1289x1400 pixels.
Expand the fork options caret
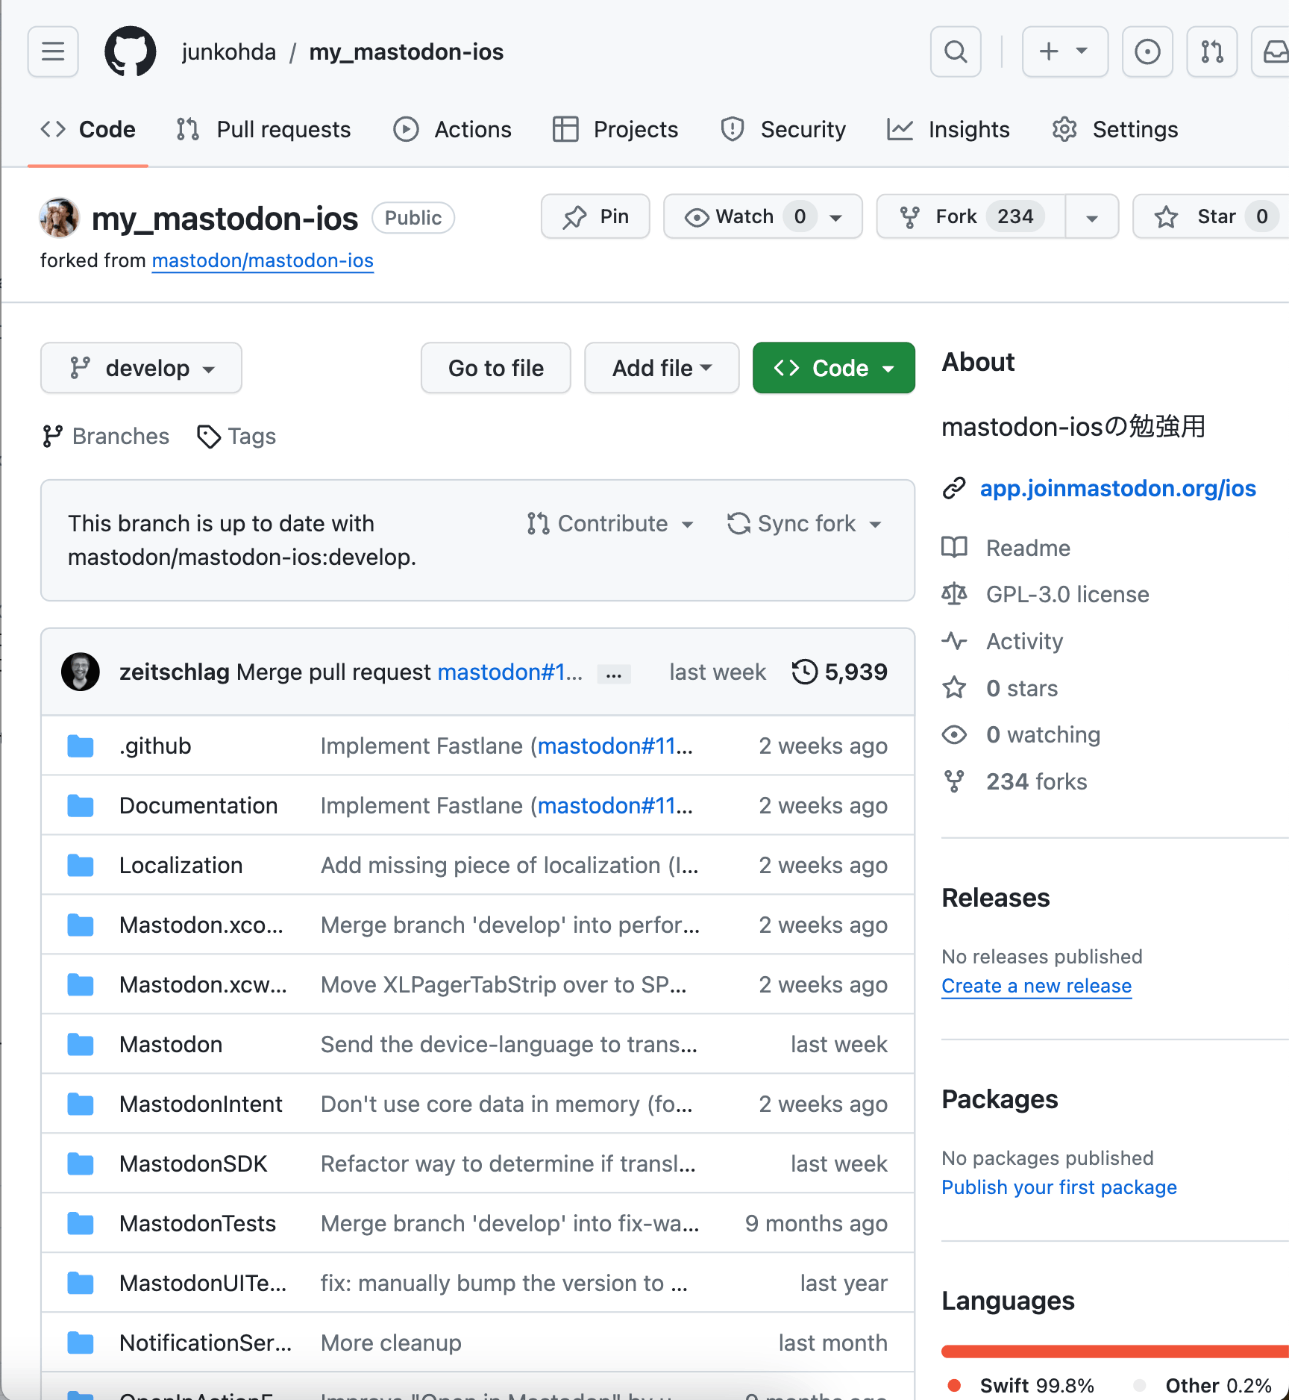click(1092, 217)
